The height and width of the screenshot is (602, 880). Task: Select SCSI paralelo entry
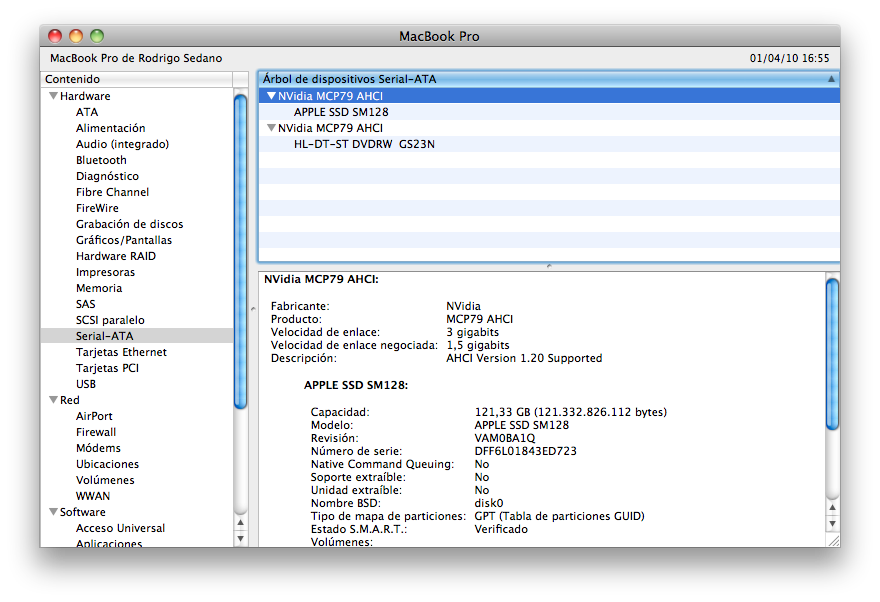(110, 320)
